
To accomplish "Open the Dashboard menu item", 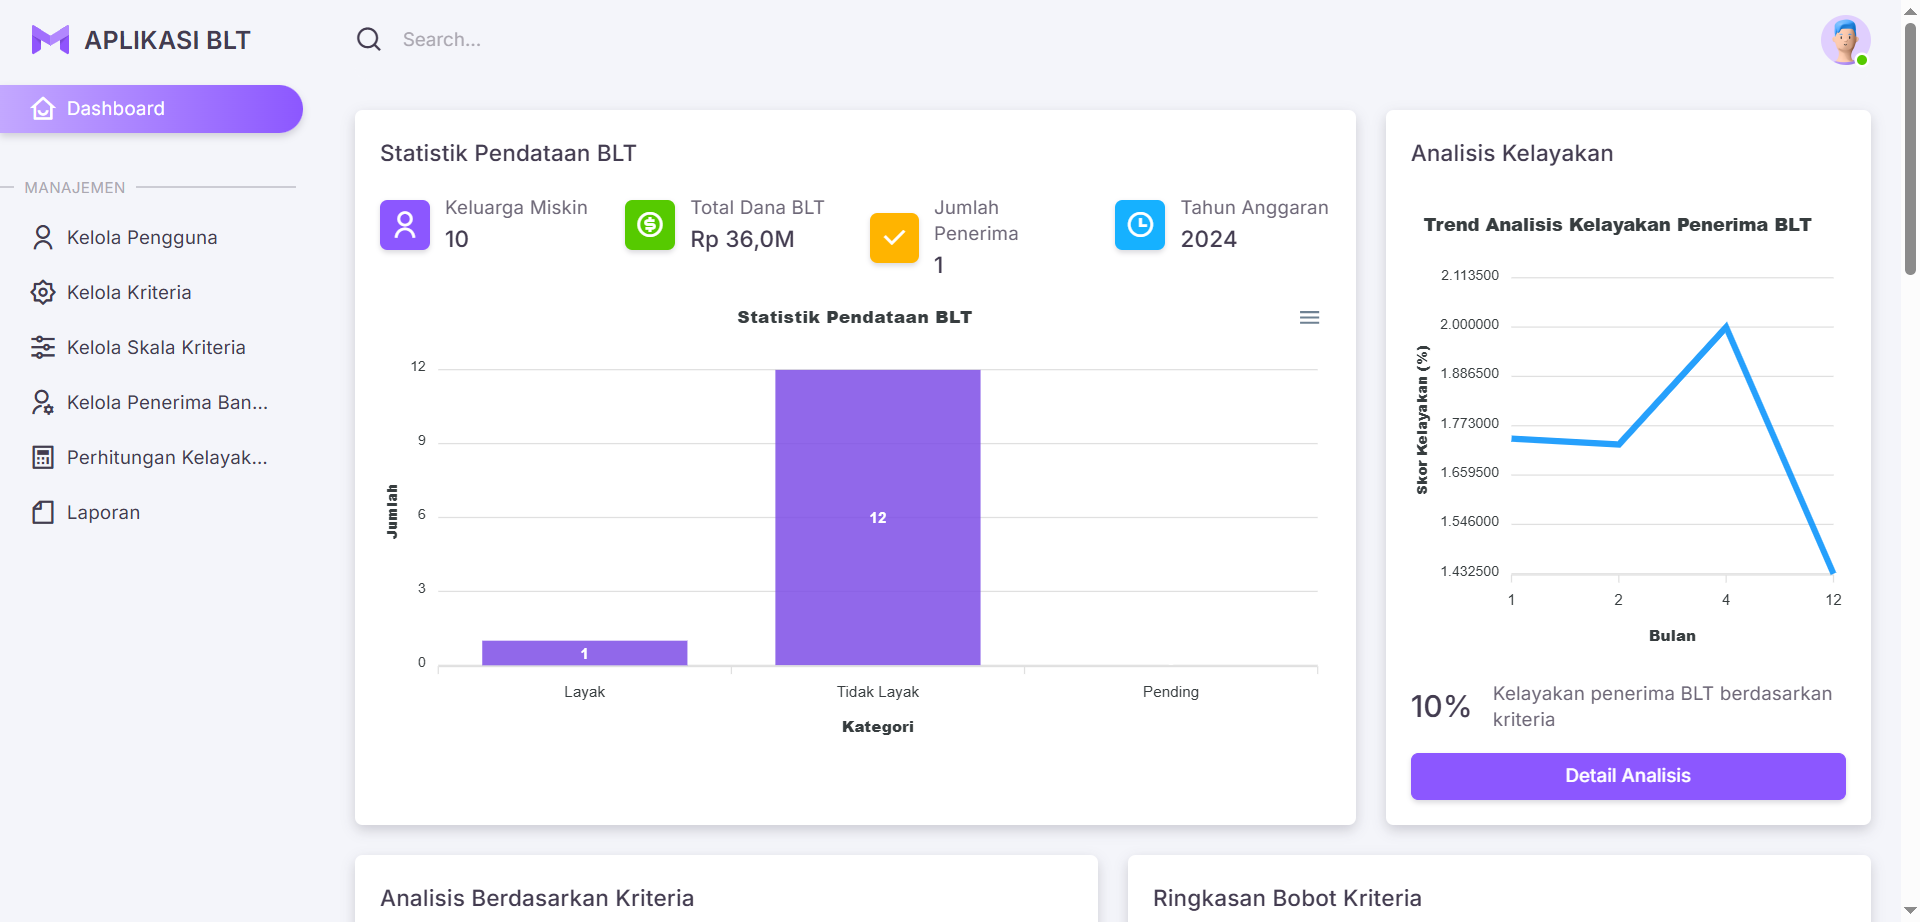I will click(x=150, y=109).
